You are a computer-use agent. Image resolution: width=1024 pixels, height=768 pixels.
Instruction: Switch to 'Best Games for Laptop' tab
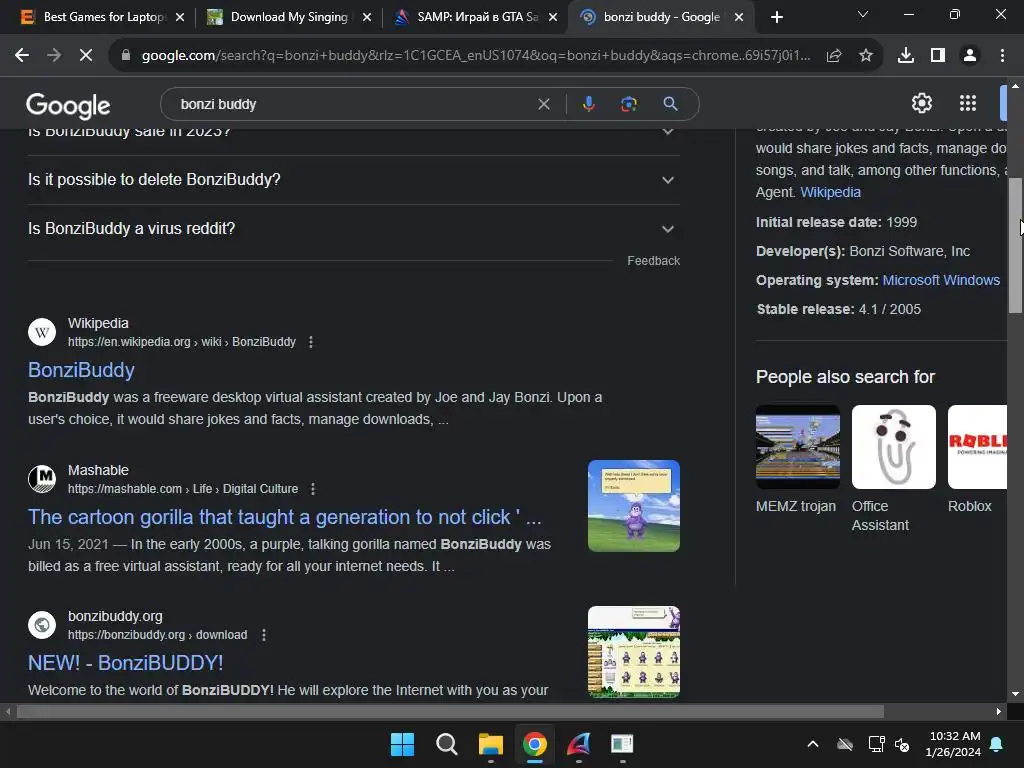[104, 17]
